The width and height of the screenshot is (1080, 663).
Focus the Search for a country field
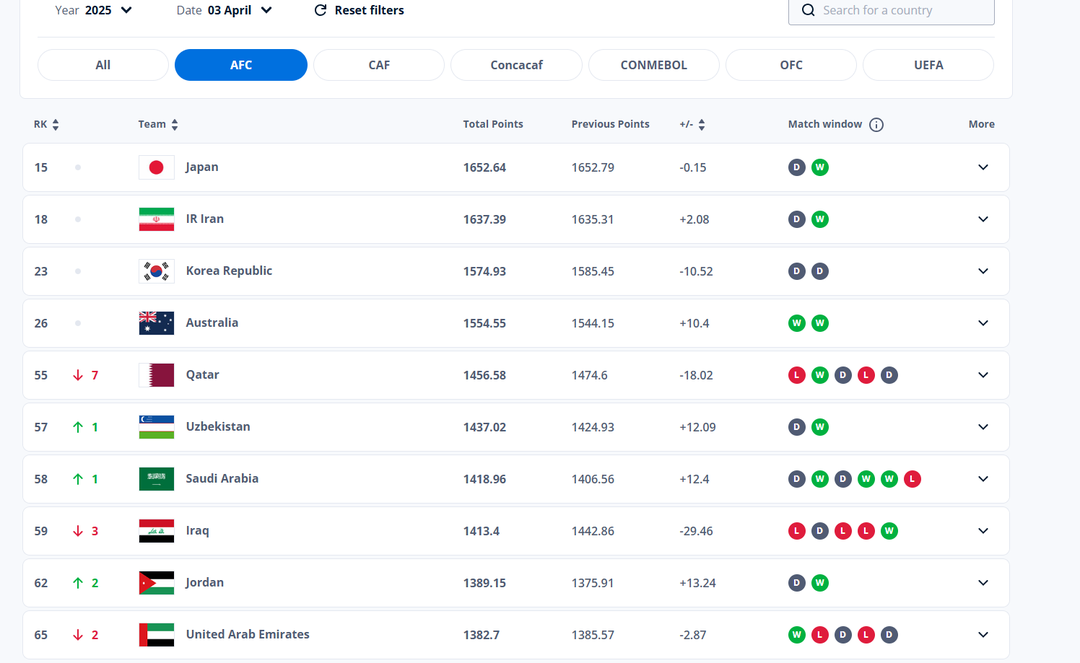[x=900, y=10]
